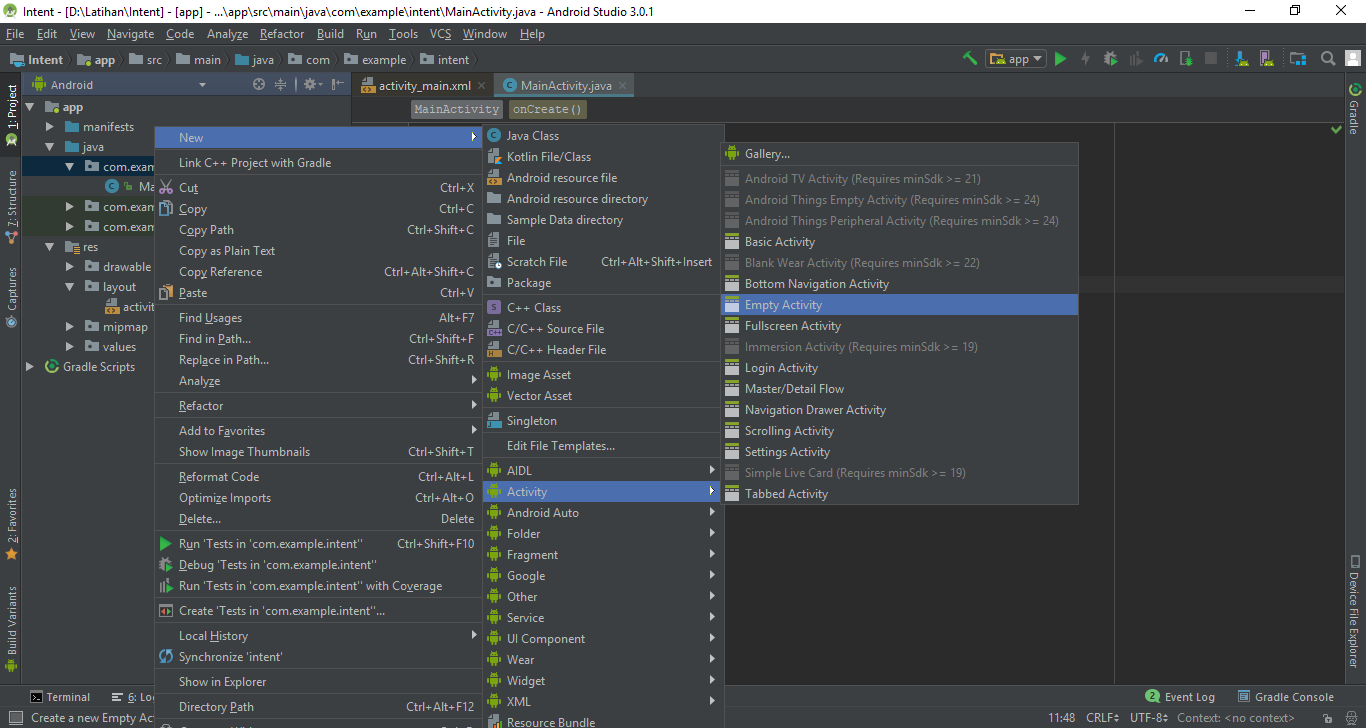Viewport: 1366px width, 728px height.
Task: Switch to the activity_main.xml editor tab
Action: click(424, 86)
